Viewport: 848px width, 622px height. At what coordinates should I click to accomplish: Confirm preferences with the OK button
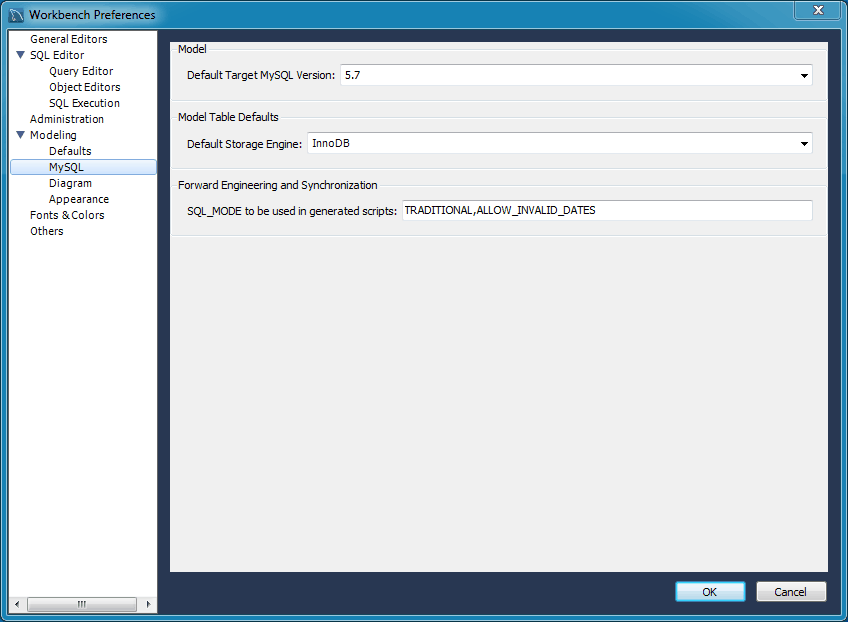(x=710, y=592)
